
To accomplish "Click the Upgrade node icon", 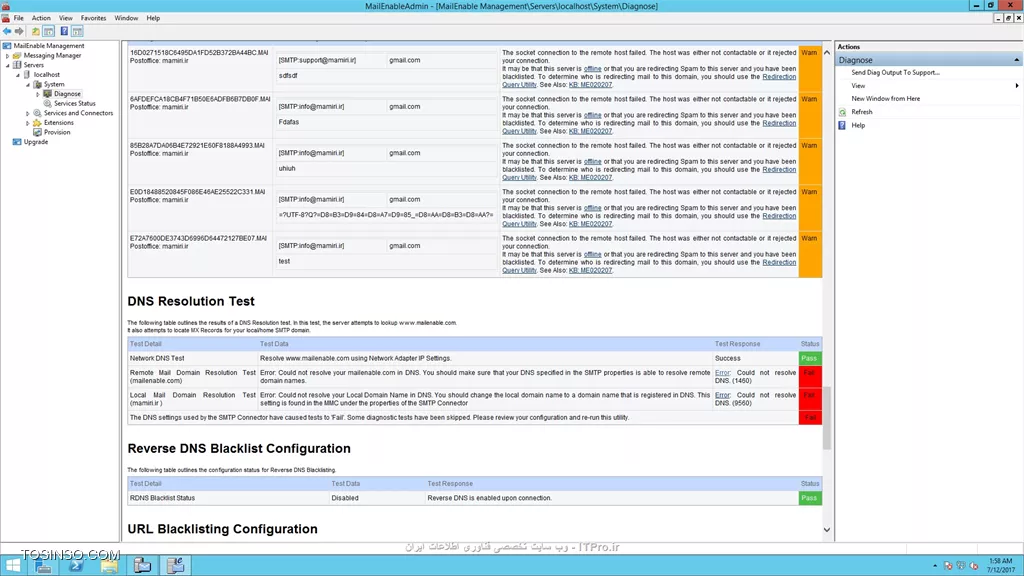I will (x=17, y=142).
